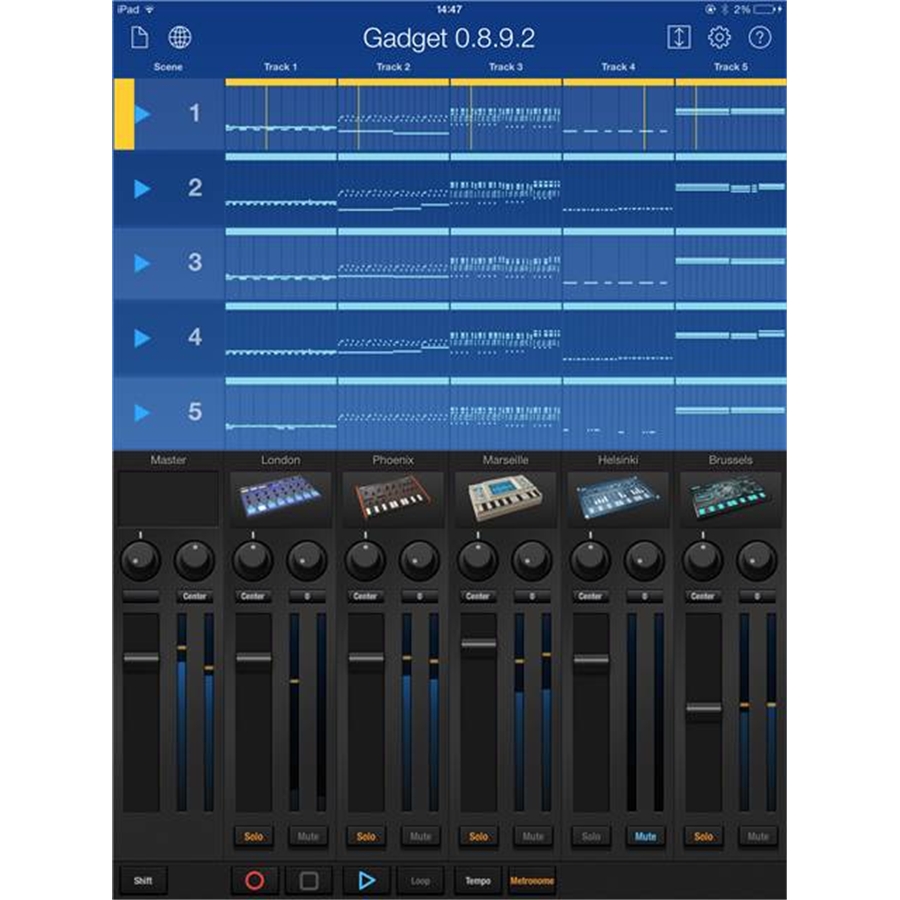Open scene 1 clip on Track 1
The image size is (900, 900).
pyautogui.click(x=281, y=114)
